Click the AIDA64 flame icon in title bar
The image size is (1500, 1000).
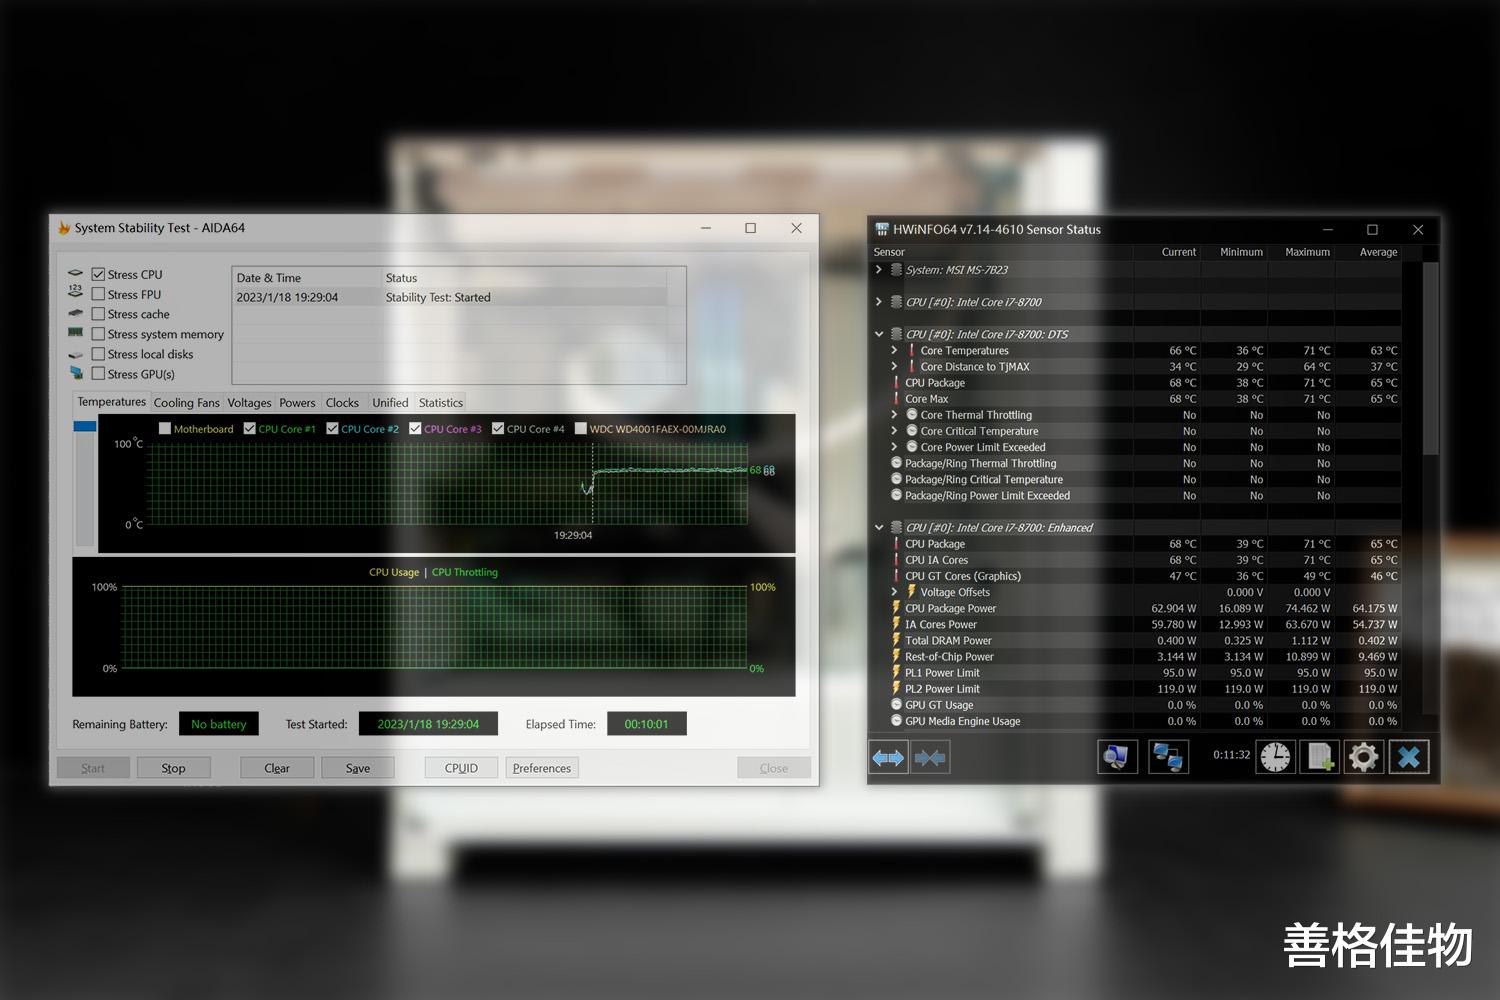coord(64,228)
